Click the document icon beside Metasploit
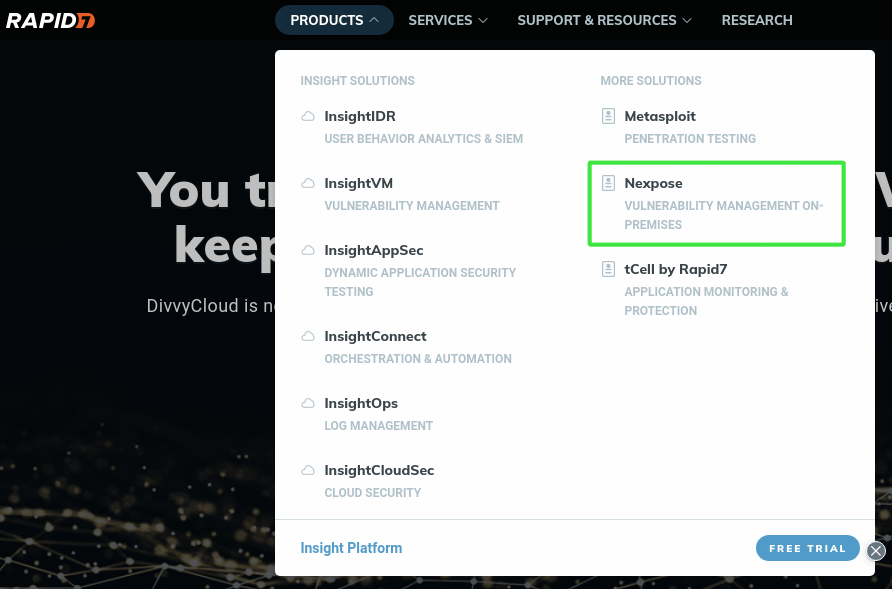This screenshot has height=589, width=892. click(x=608, y=116)
